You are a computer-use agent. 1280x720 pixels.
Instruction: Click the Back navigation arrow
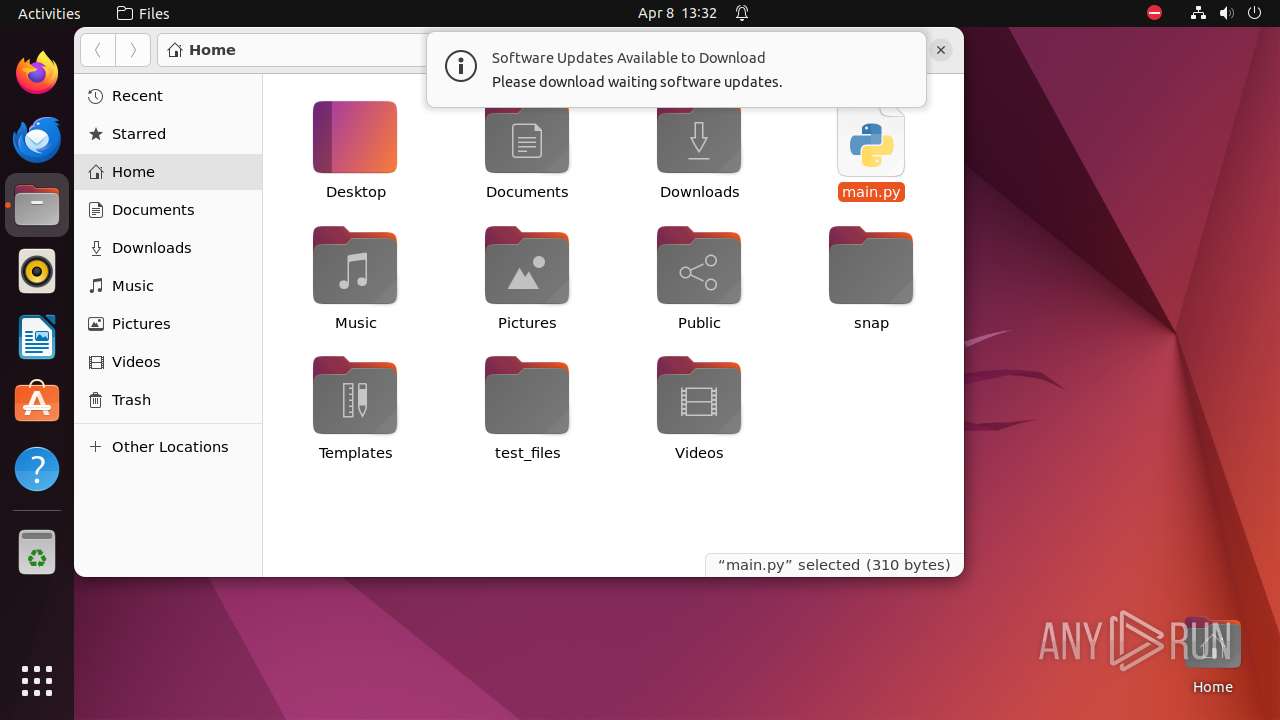coord(98,50)
